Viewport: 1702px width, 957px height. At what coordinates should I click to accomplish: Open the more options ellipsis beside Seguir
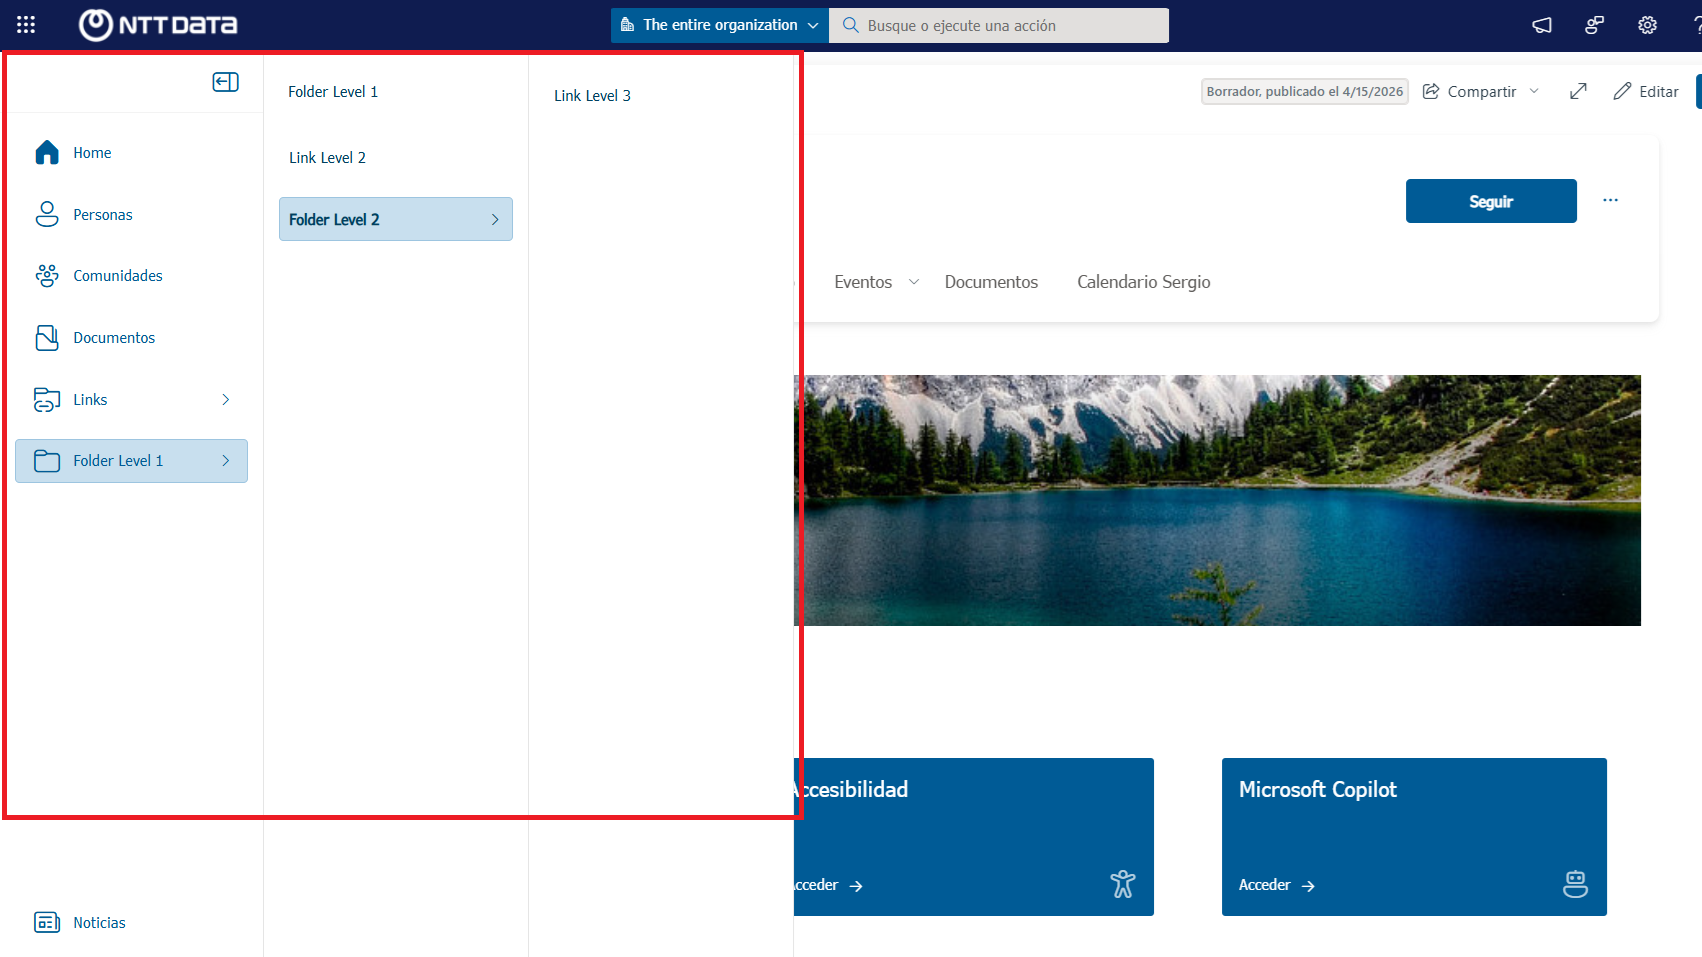(1610, 201)
